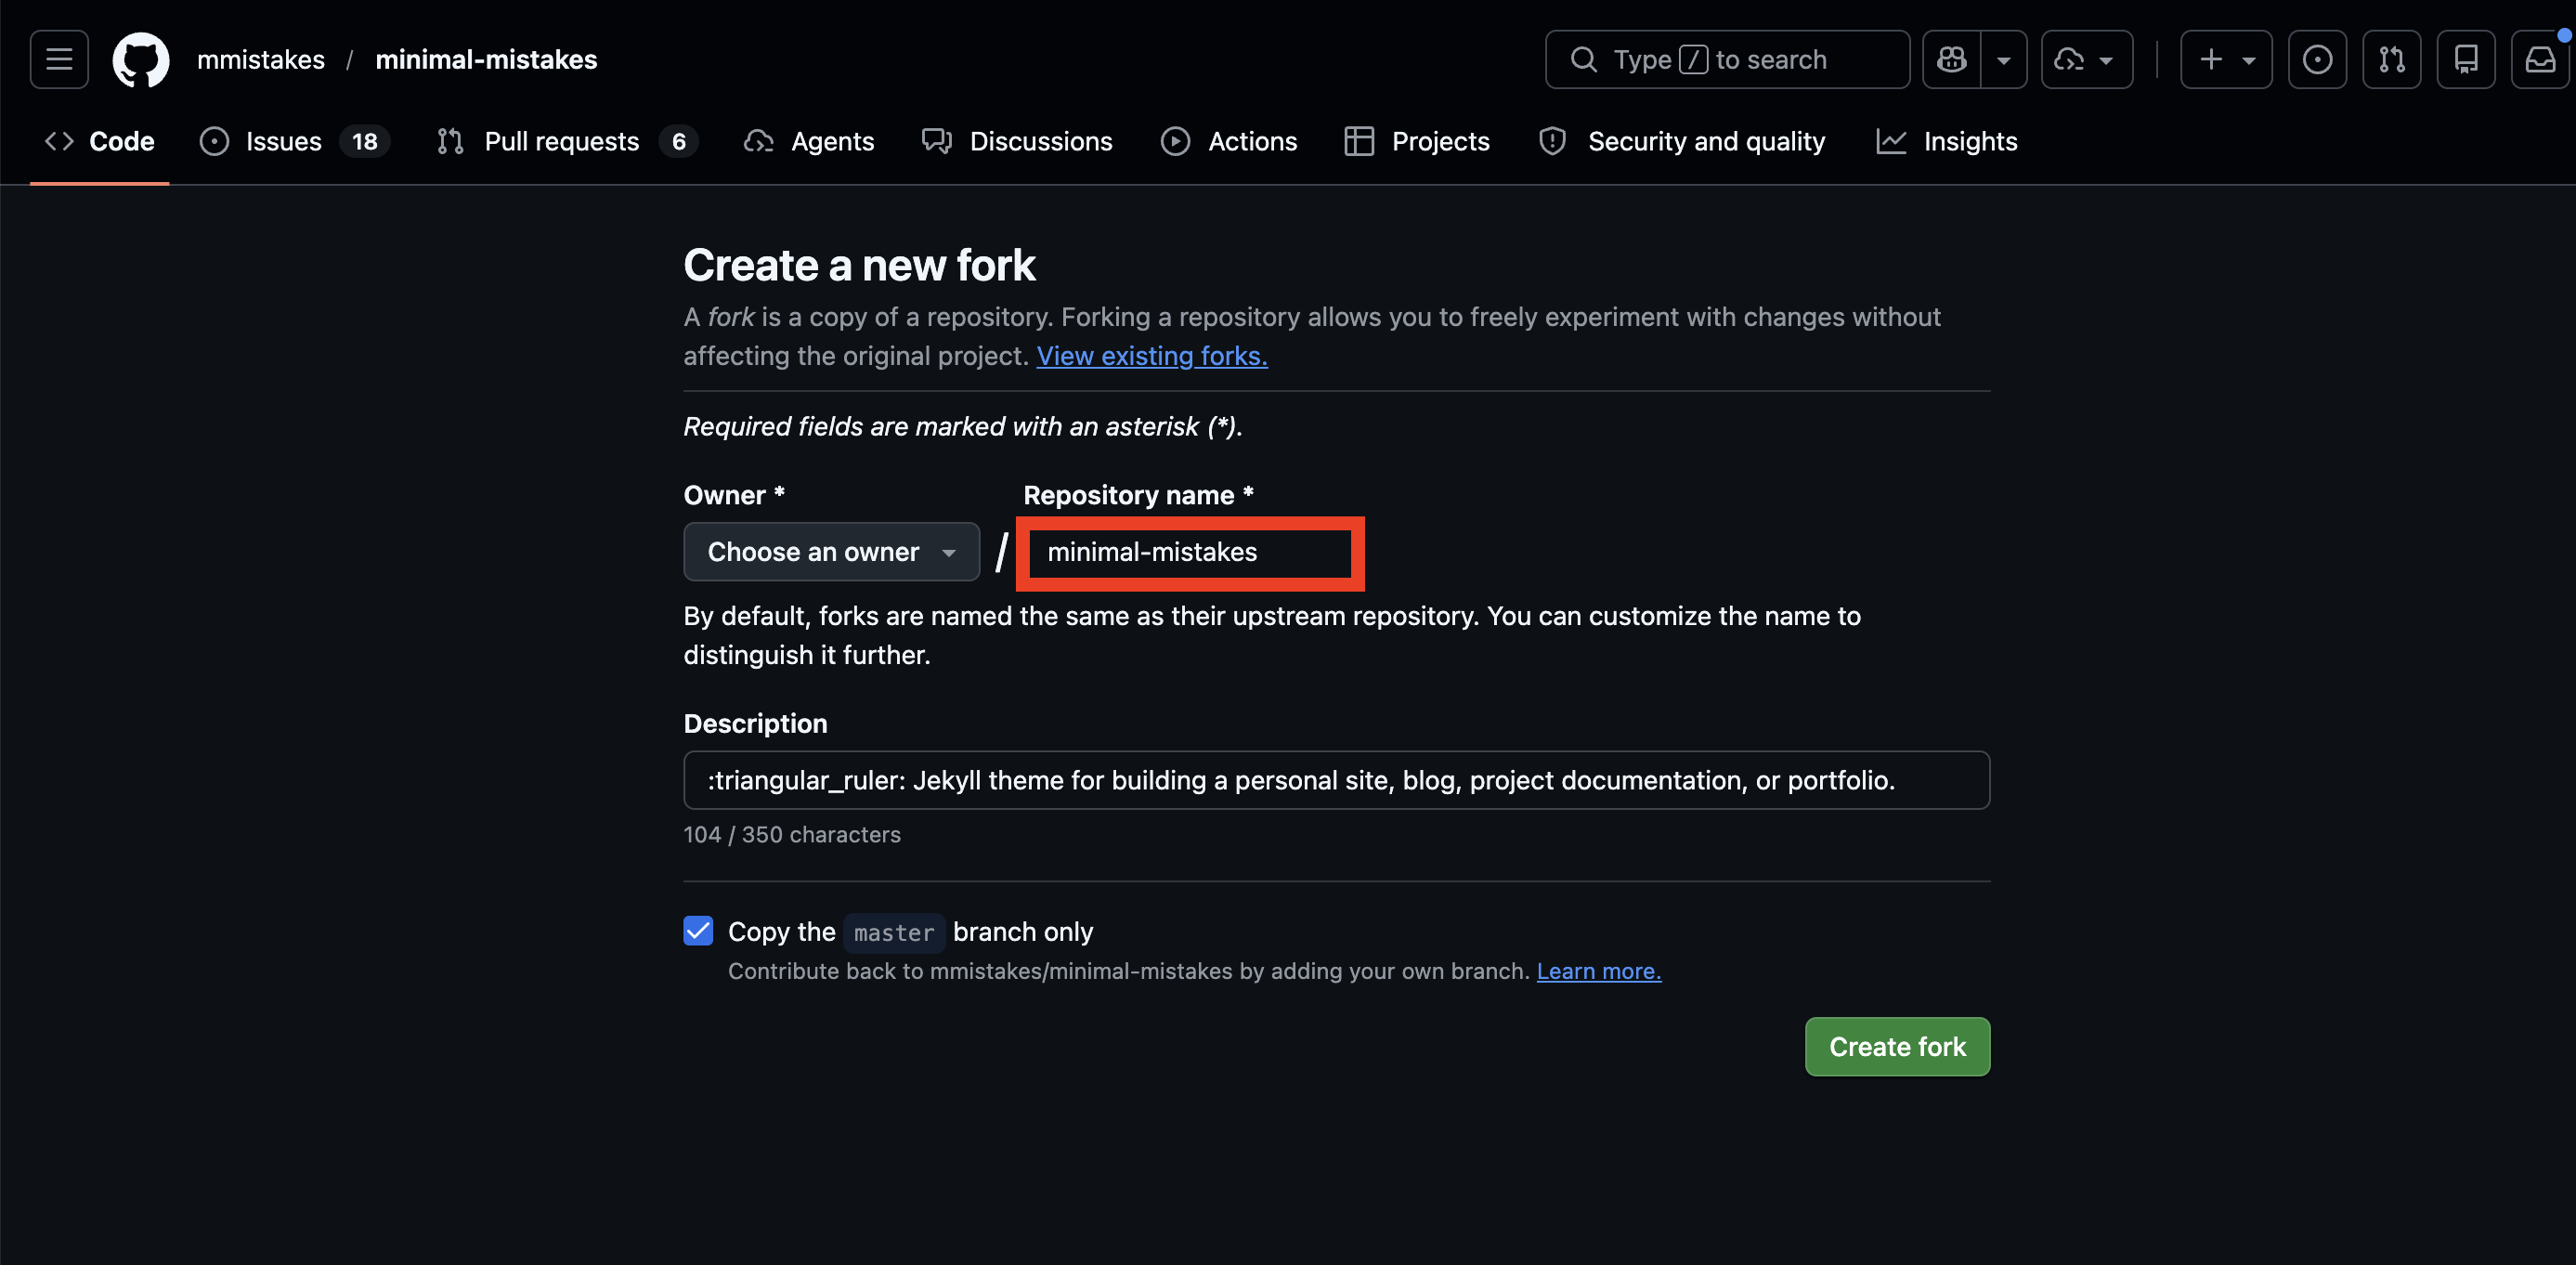The height and width of the screenshot is (1265, 2576).
Task: Open the Agents tab
Action: click(x=809, y=142)
